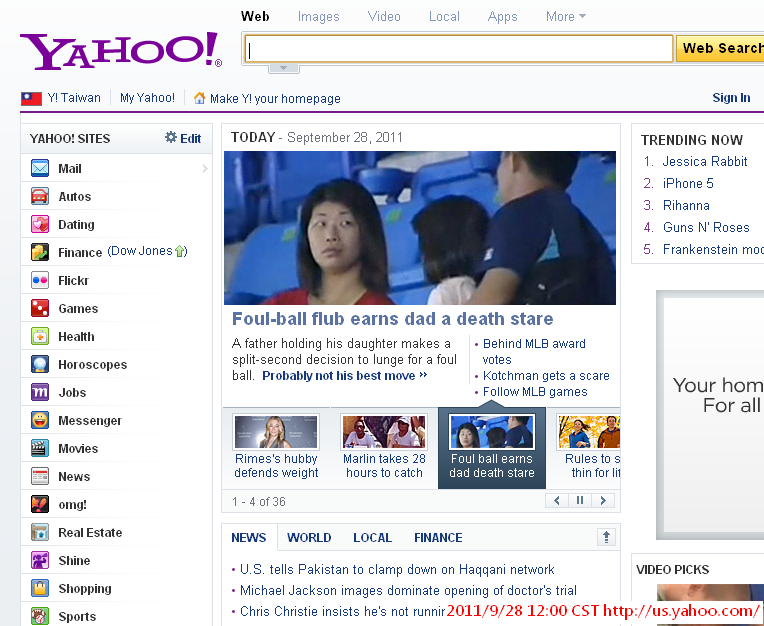Open the Movies clapperboard icon
The height and width of the screenshot is (626, 764).
point(40,448)
